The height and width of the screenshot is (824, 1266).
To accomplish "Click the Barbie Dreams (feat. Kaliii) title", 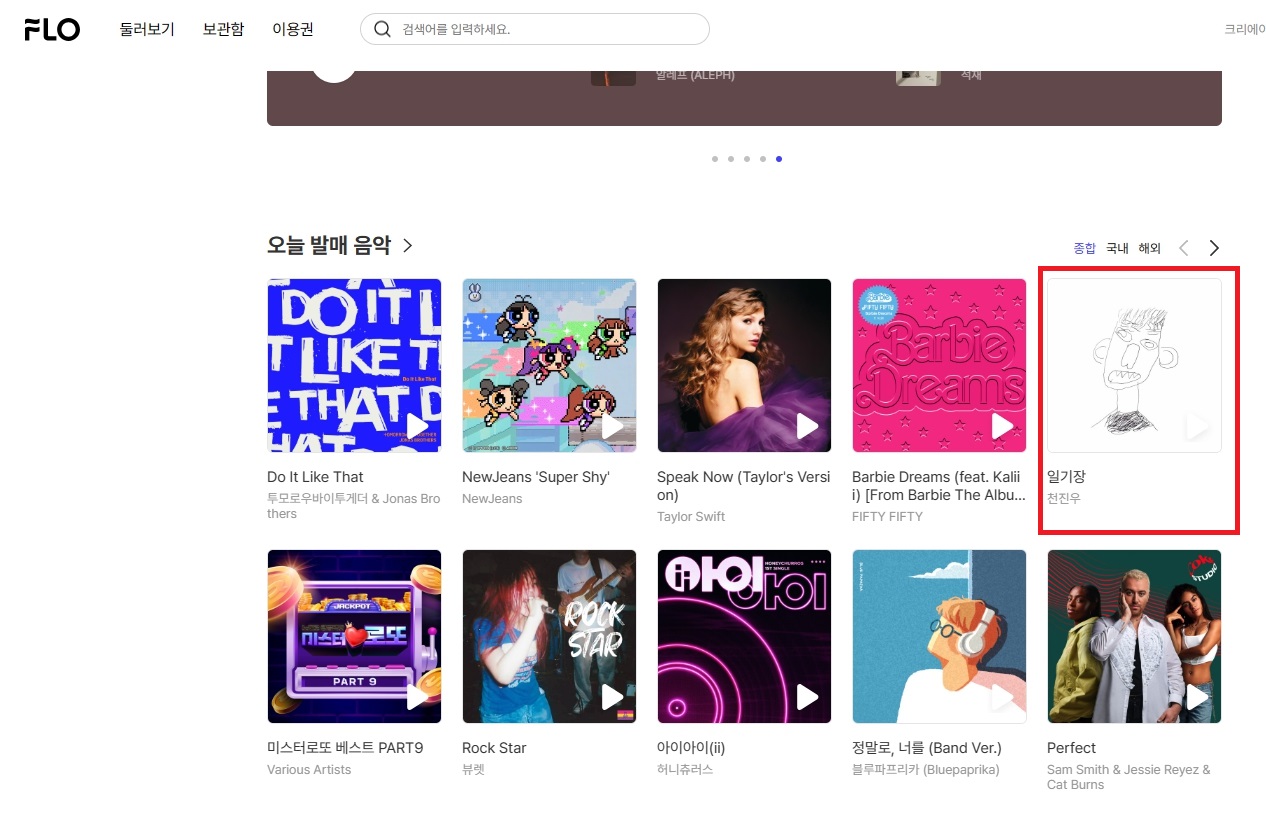I will click(x=939, y=486).
